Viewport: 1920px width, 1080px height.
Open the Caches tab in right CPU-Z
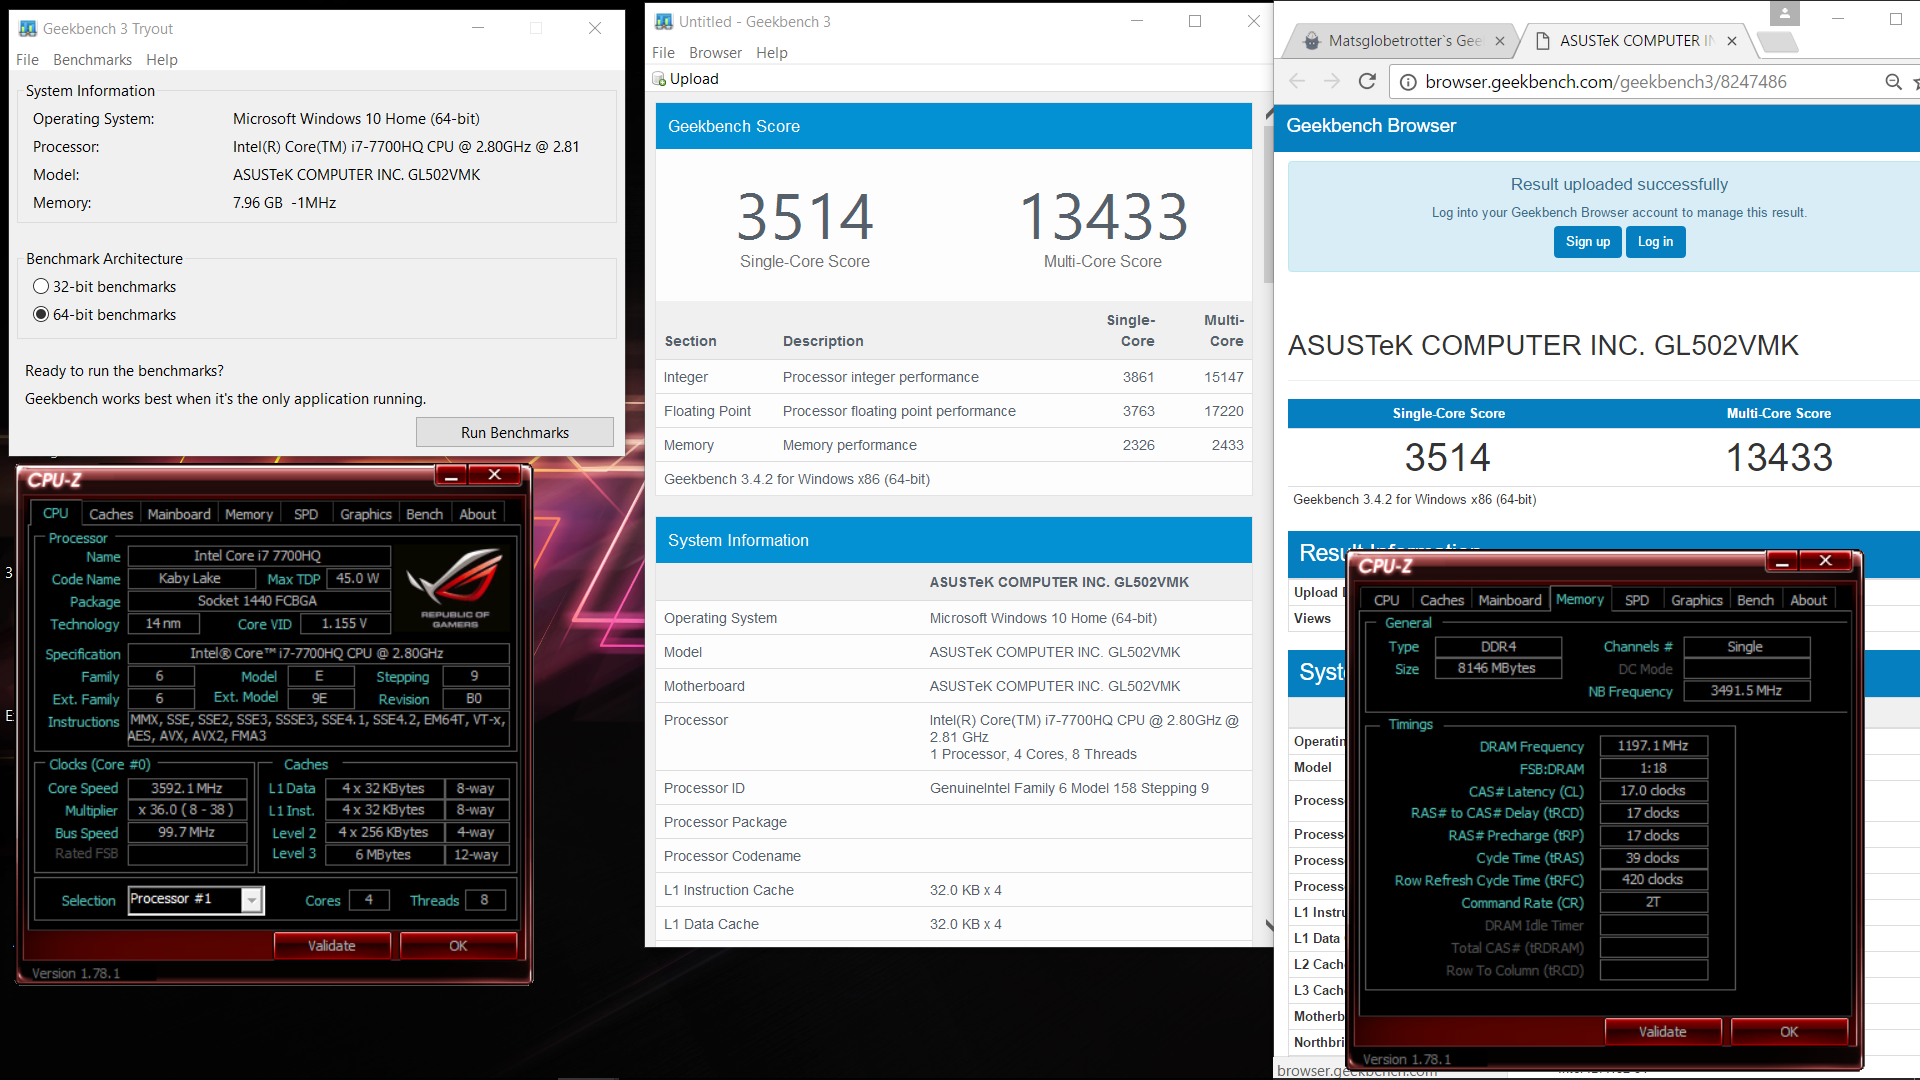coord(1442,600)
